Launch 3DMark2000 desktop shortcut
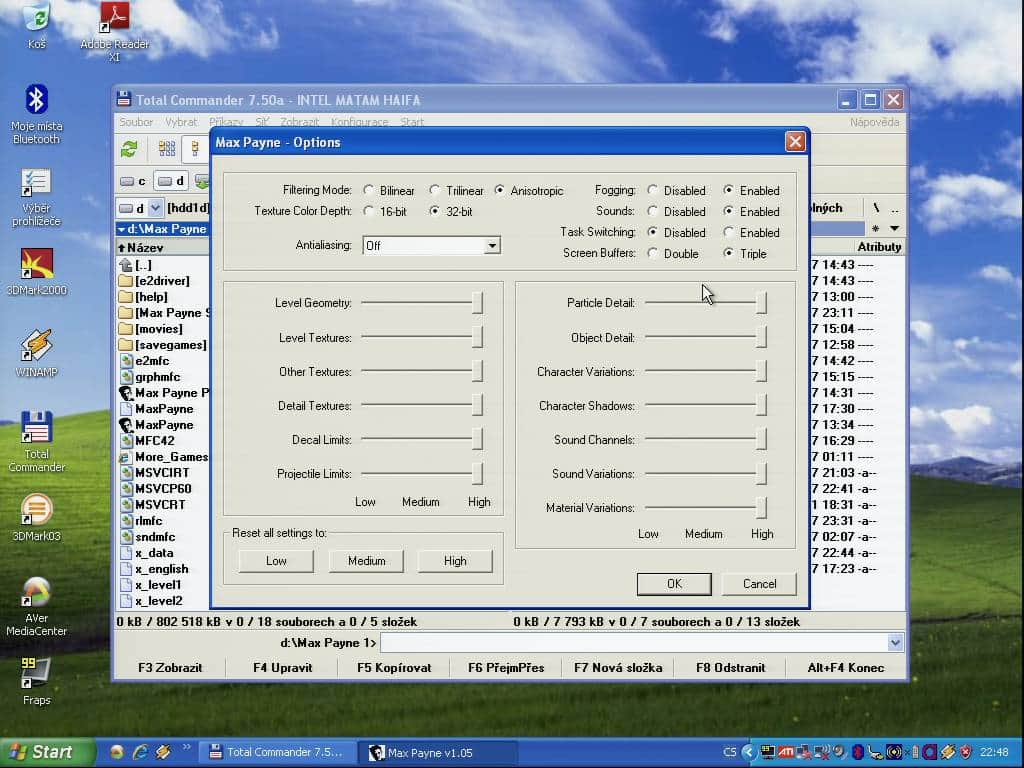The width and height of the screenshot is (1024, 768). 37,271
